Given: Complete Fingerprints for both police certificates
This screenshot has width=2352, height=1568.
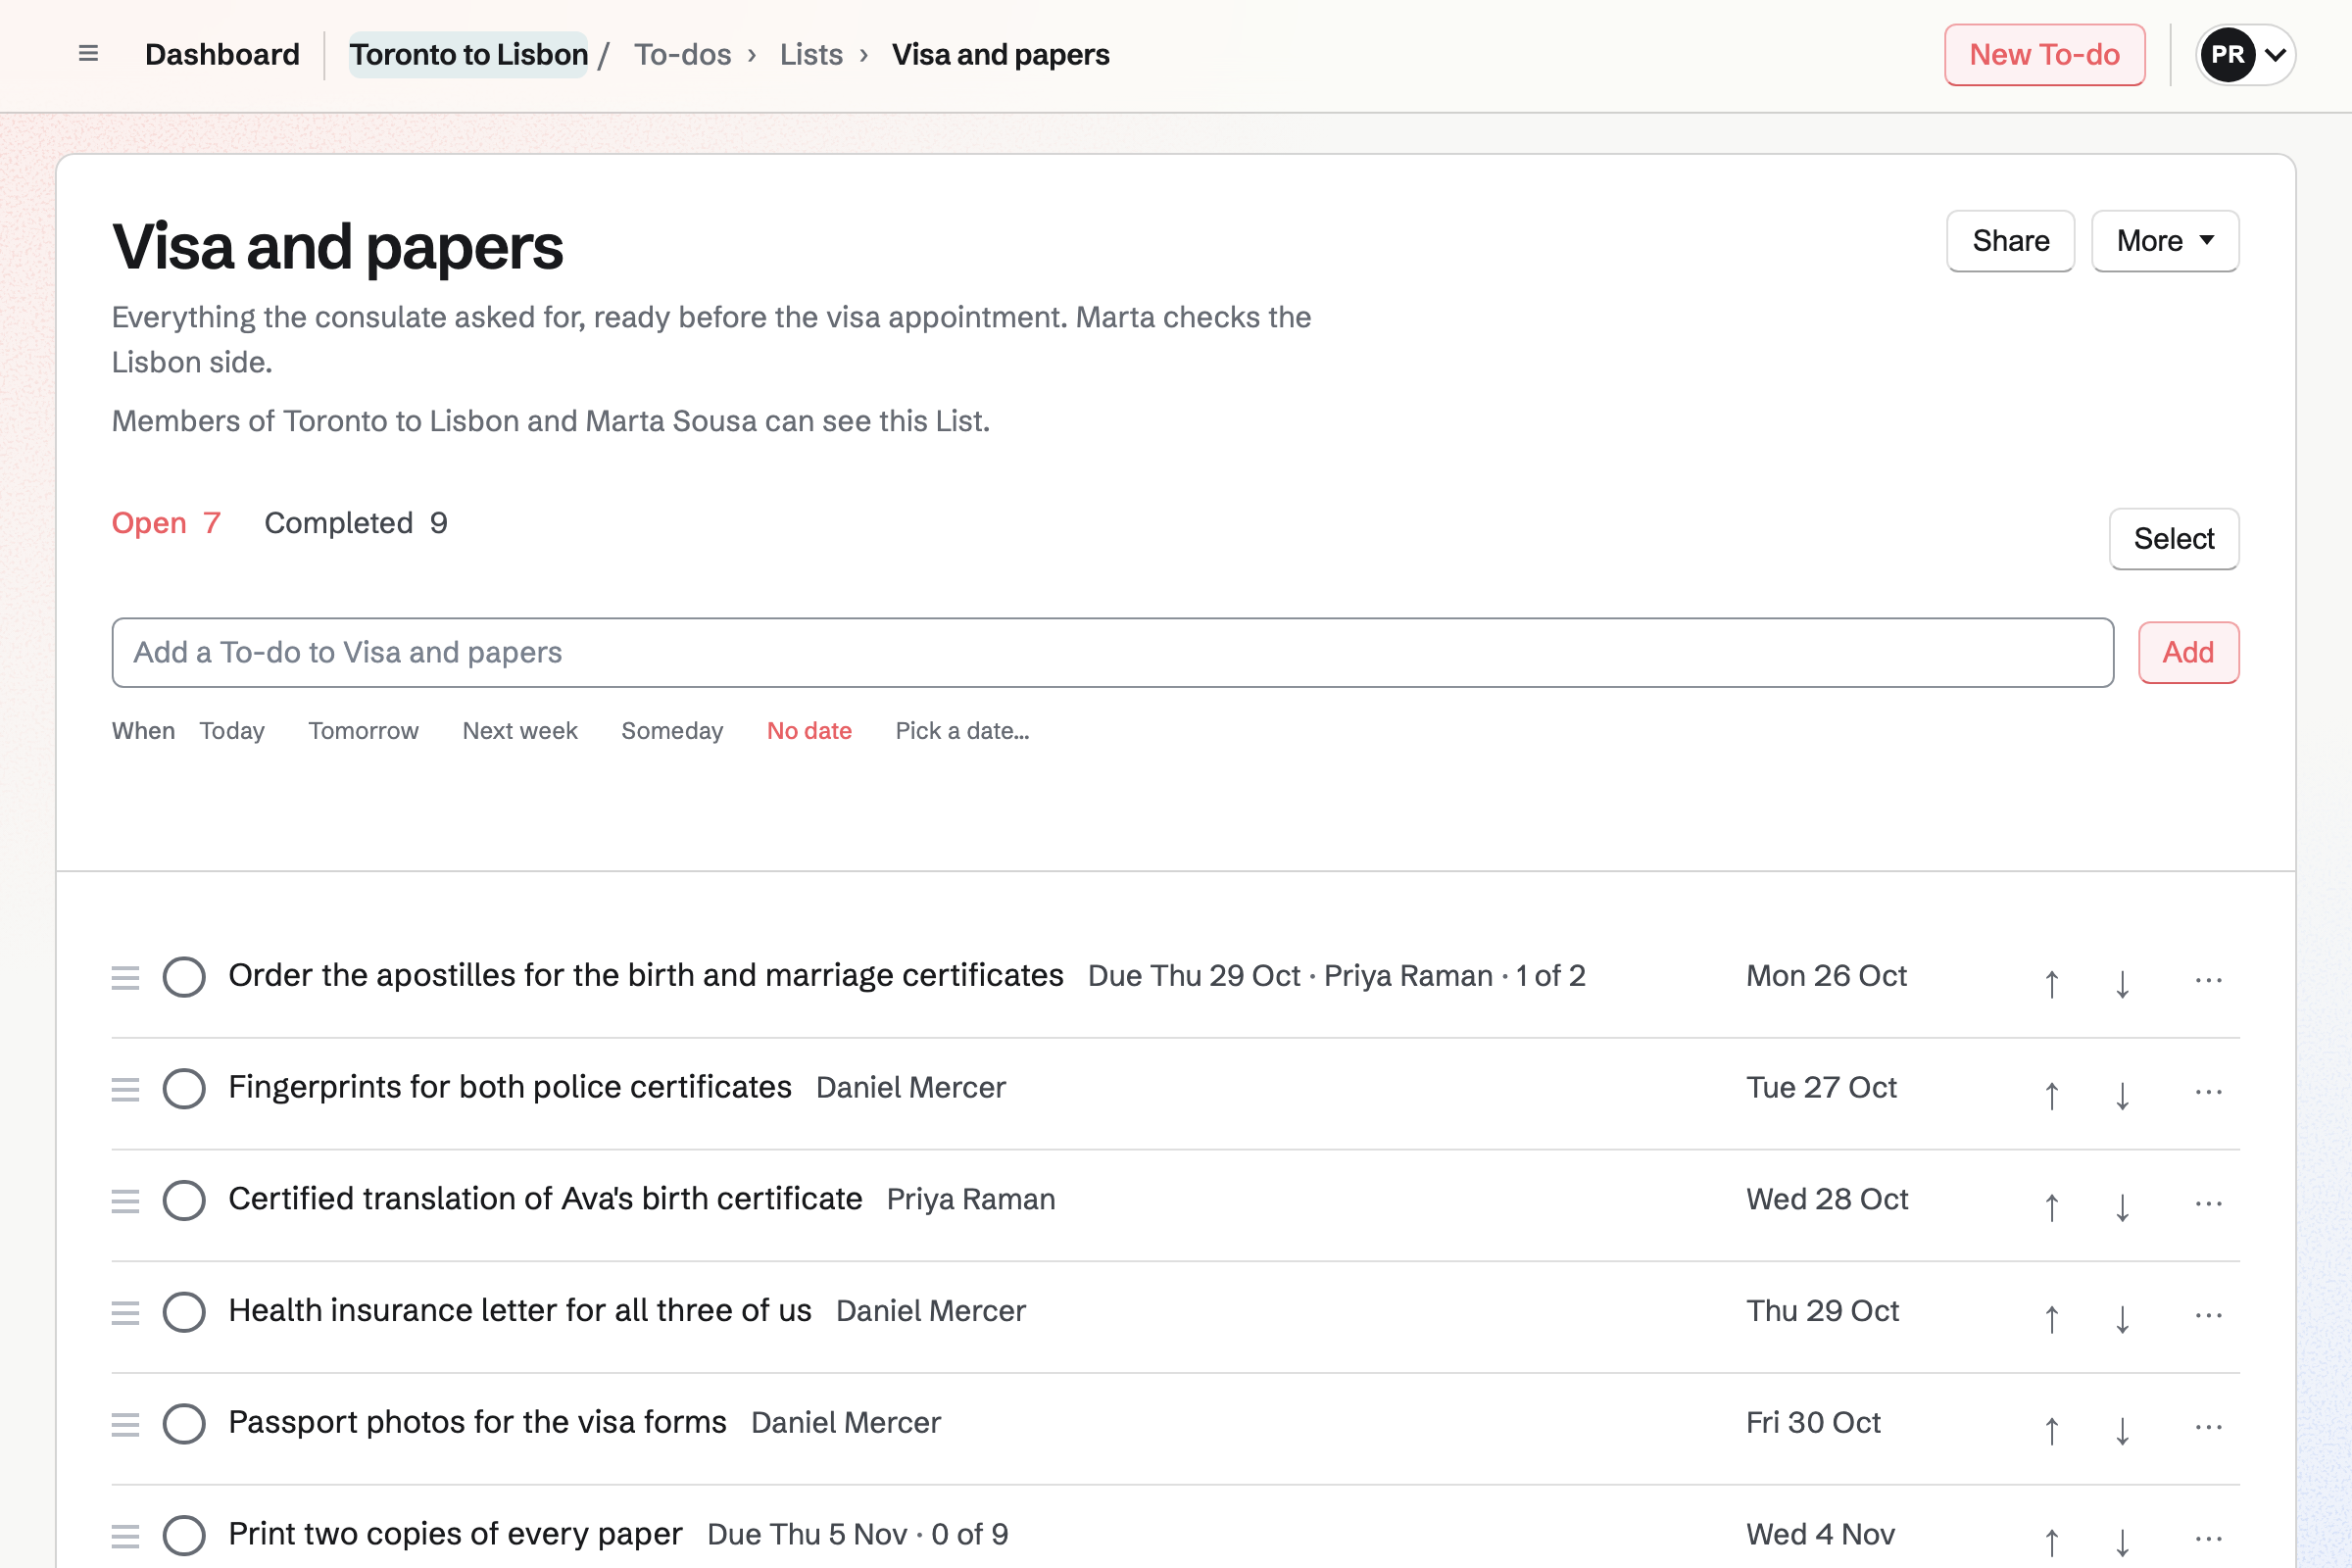Looking at the screenshot, I should pyautogui.click(x=184, y=1089).
